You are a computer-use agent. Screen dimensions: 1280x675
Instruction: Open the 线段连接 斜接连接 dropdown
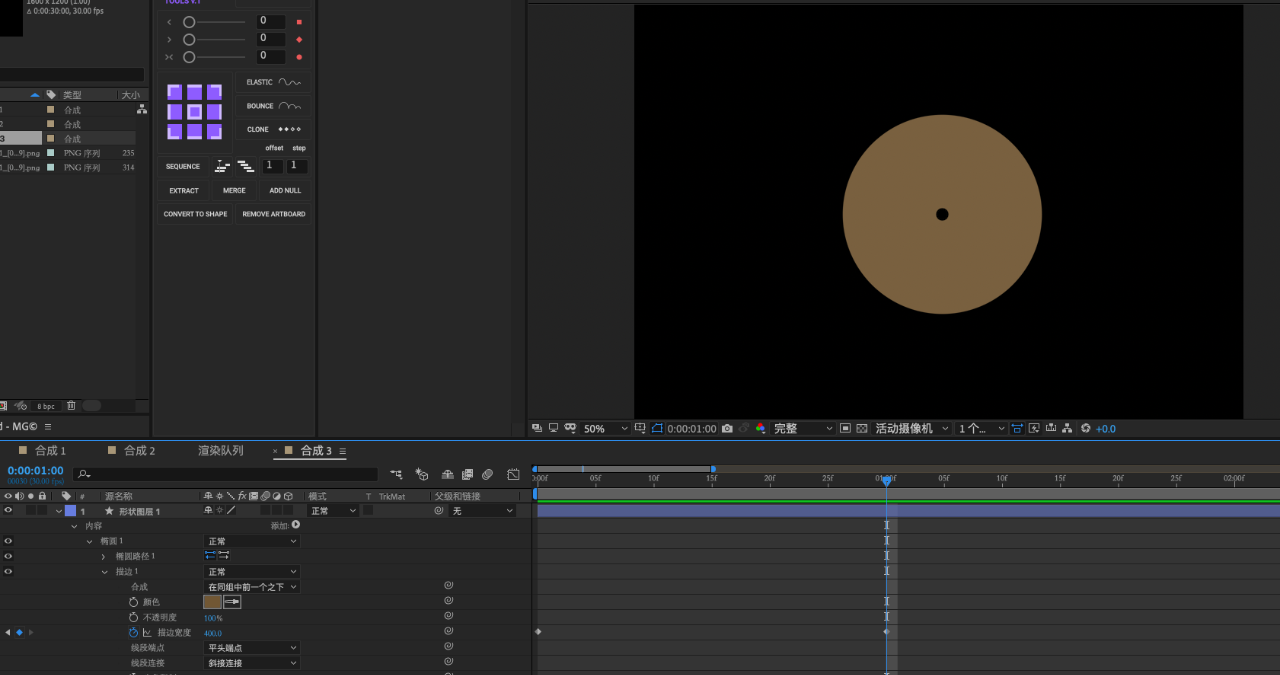coord(252,663)
